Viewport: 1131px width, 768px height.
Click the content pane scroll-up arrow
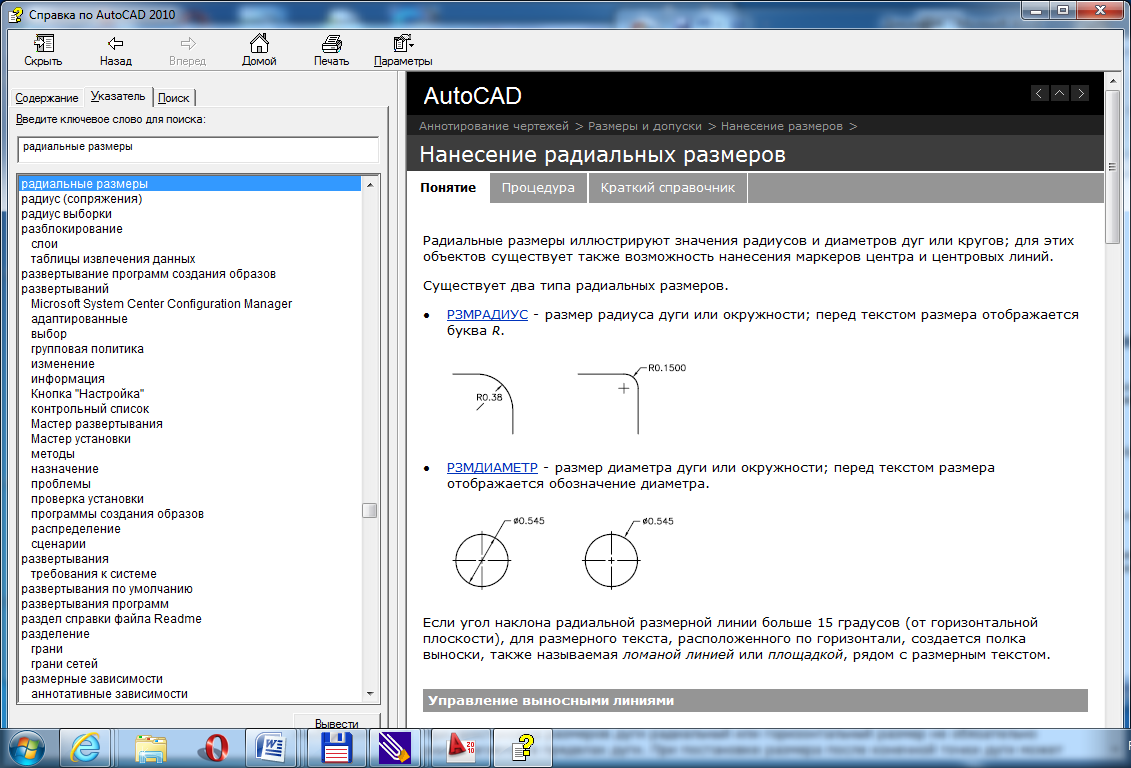pyautogui.click(x=1112, y=81)
